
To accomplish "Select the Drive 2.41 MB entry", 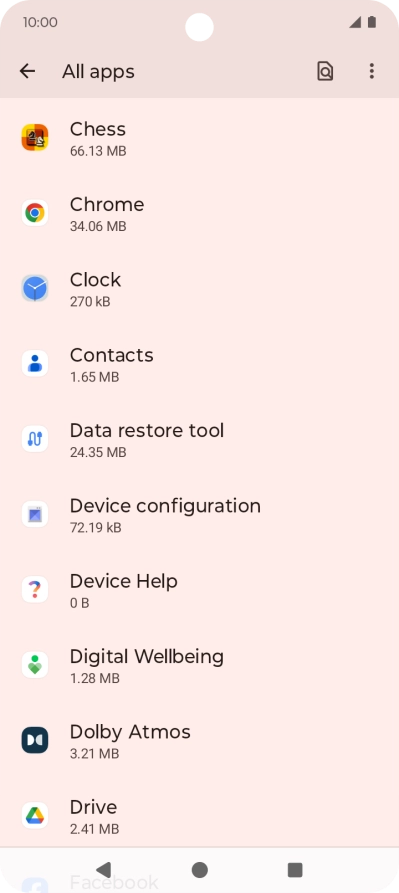I will [199, 816].
